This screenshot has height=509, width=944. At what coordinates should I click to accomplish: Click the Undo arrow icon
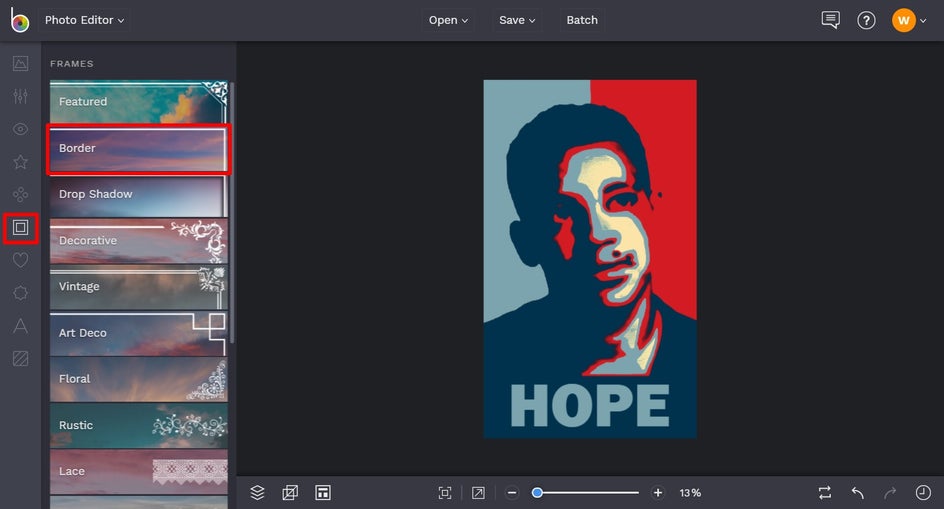tap(857, 493)
